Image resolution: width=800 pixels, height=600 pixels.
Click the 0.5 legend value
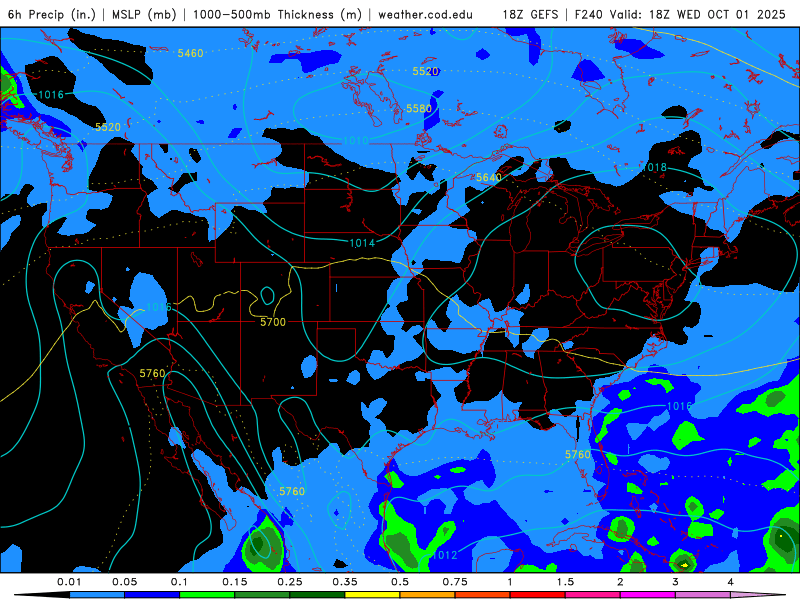point(400,582)
